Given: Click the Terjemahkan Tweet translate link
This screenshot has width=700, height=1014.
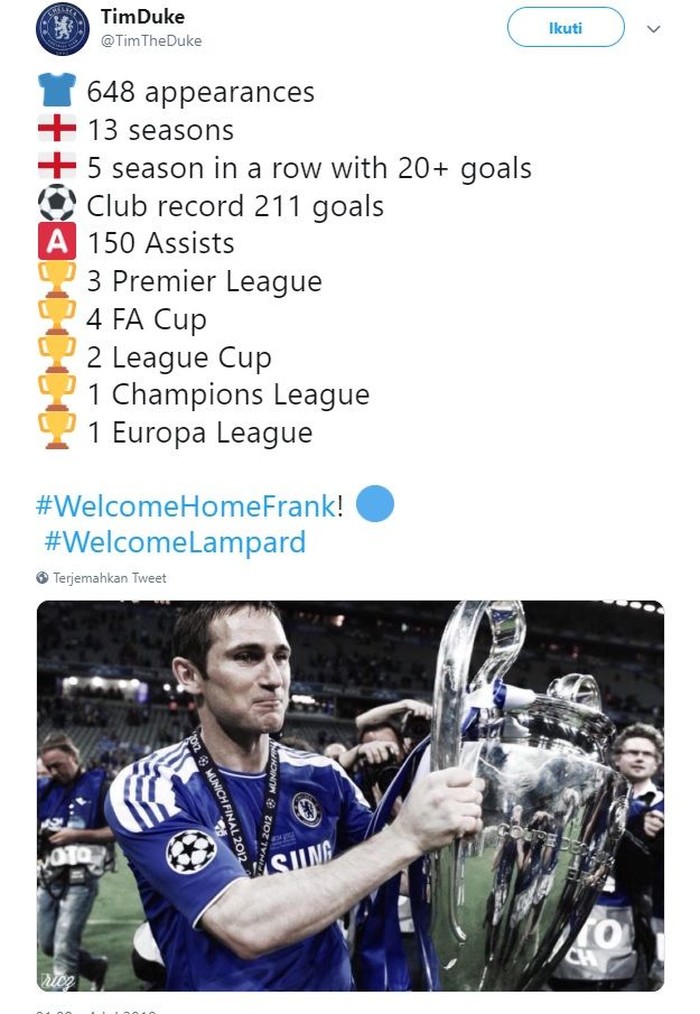Looking at the screenshot, I should click(110, 578).
